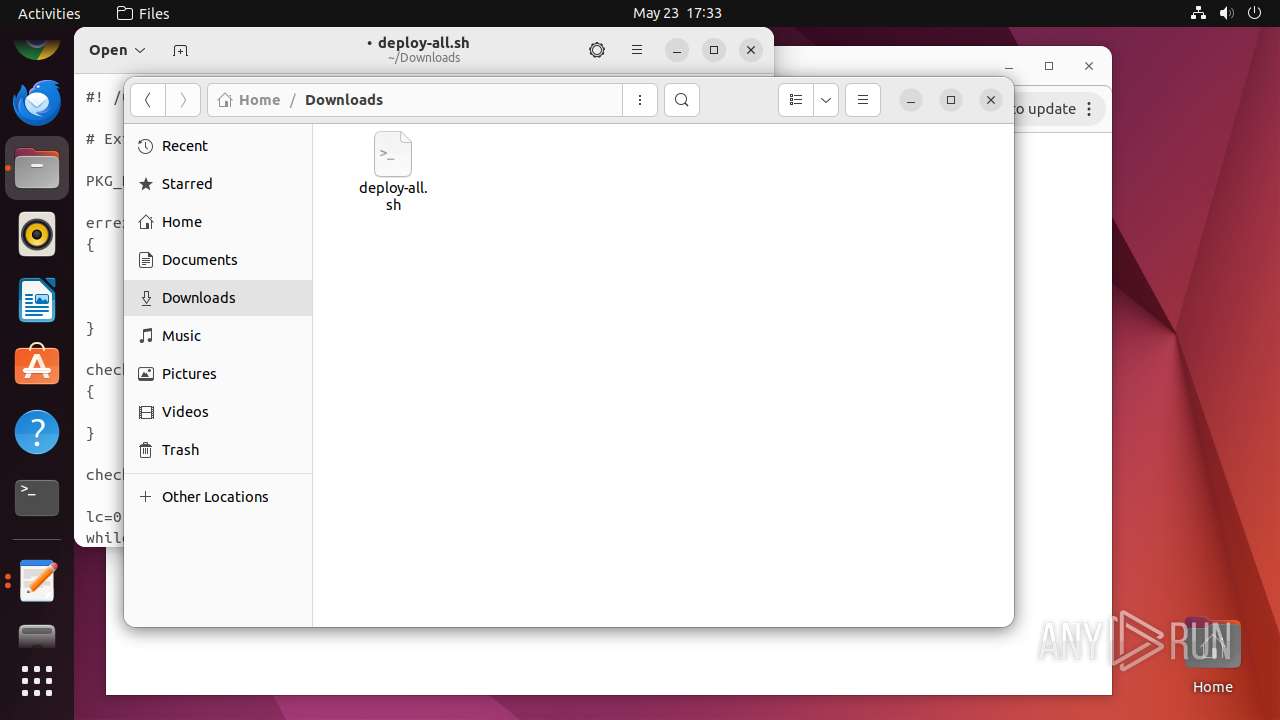1280x720 pixels.
Task: Open Files app menu in top bar
Action: 143,13
